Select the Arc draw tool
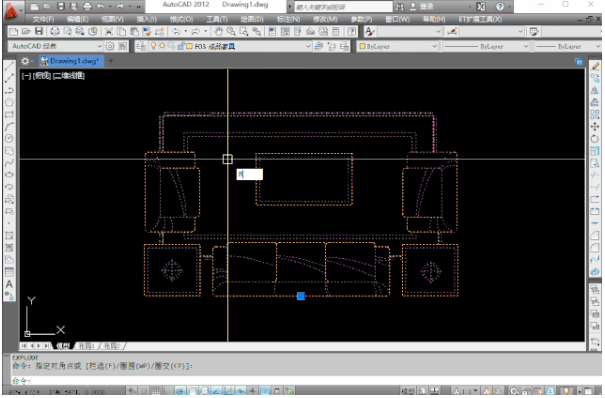Viewport: 605px width, 398px height. click(x=9, y=126)
